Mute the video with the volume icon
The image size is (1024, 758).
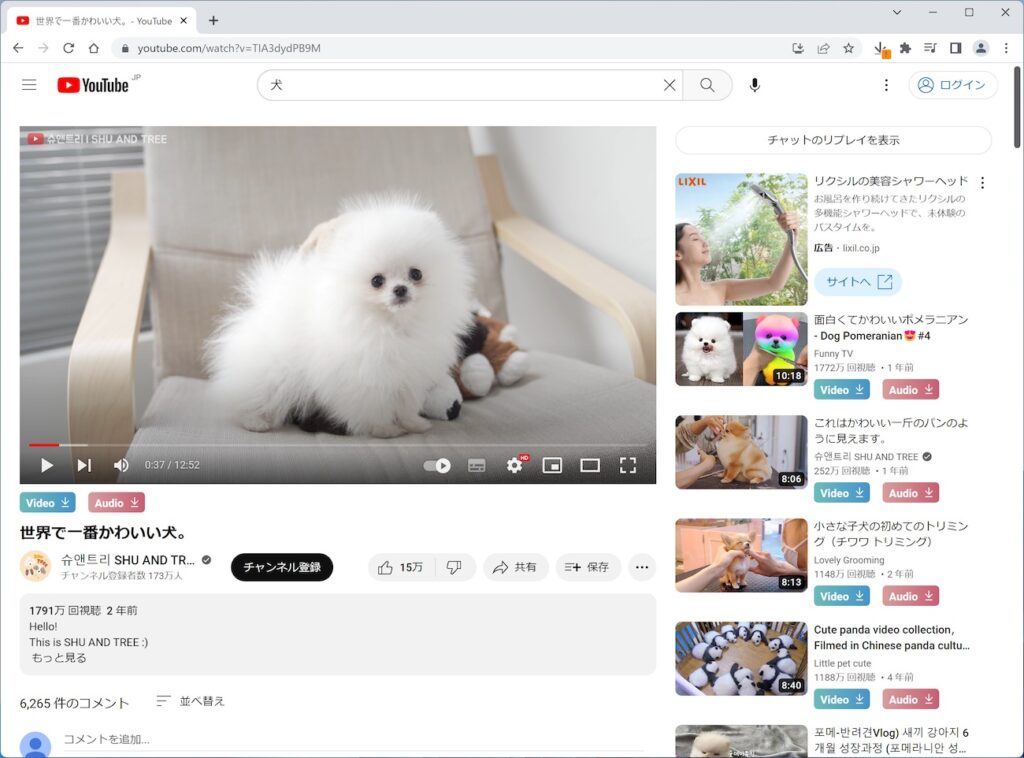[120, 464]
